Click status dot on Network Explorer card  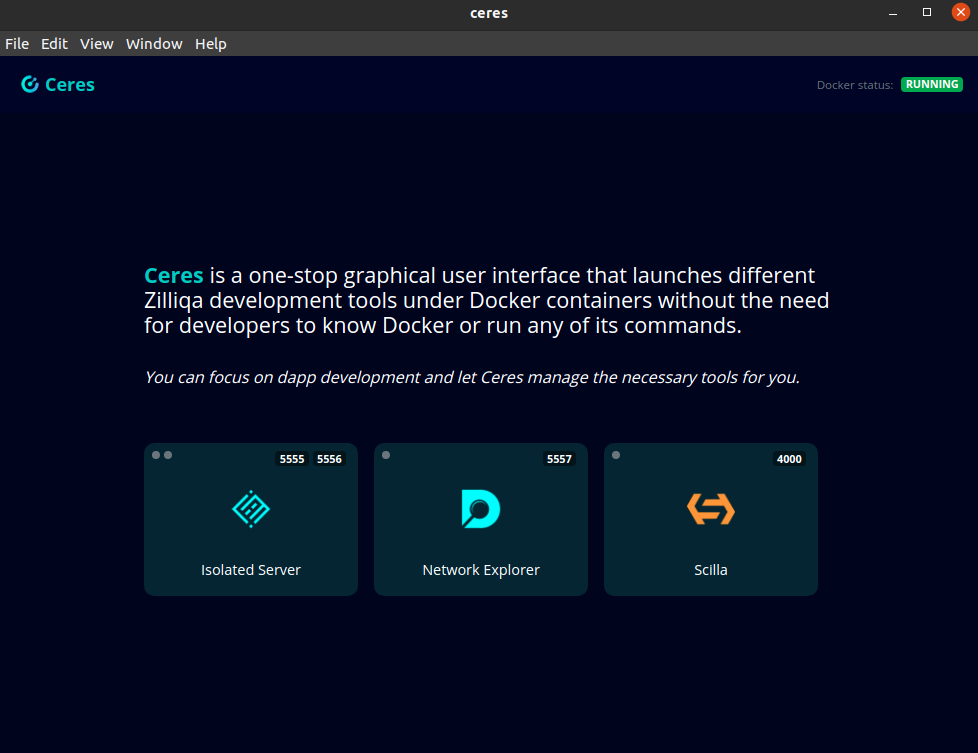386,455
